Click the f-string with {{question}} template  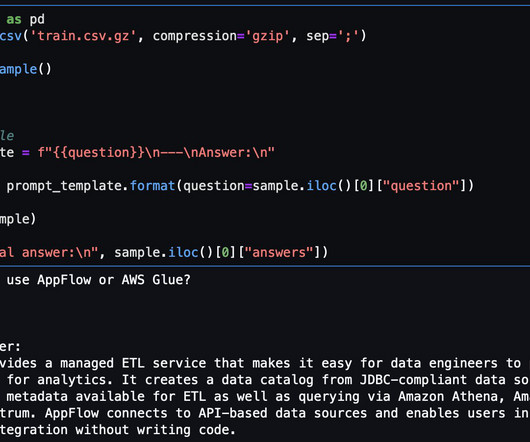156,152
